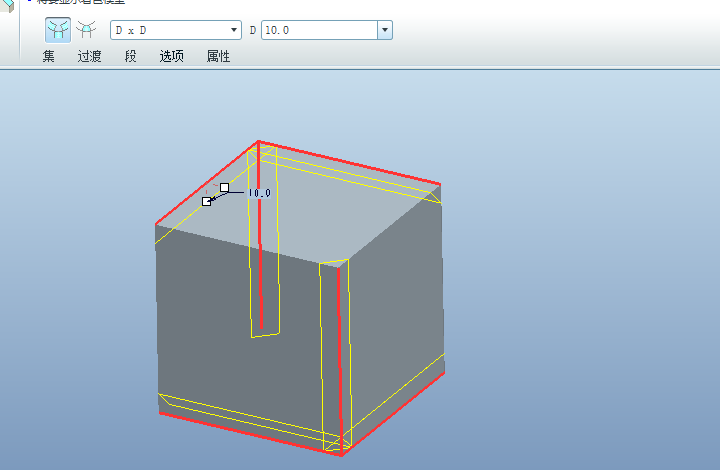Screen dimensions: 720x470
Task: Switch to transition mode icon
Action: point(86,30)
